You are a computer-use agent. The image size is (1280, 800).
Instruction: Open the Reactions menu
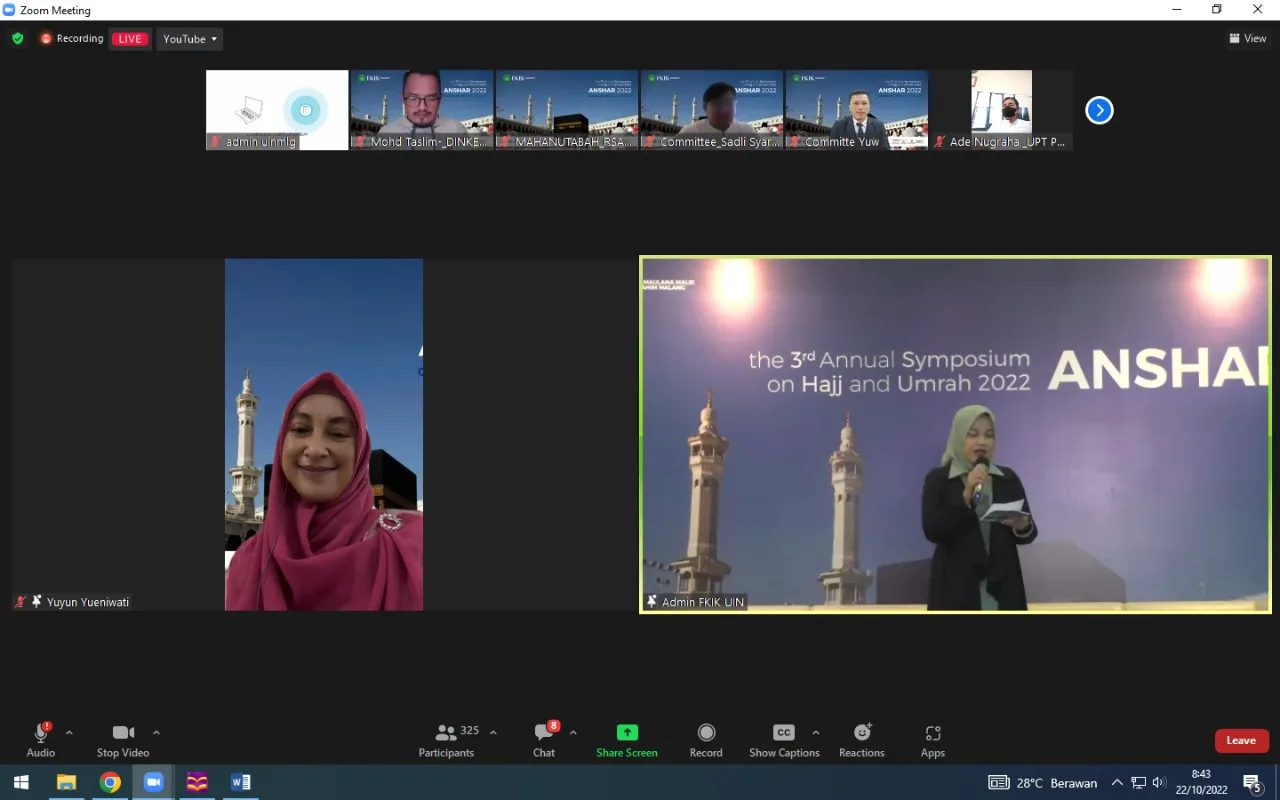tap(862, 740)
